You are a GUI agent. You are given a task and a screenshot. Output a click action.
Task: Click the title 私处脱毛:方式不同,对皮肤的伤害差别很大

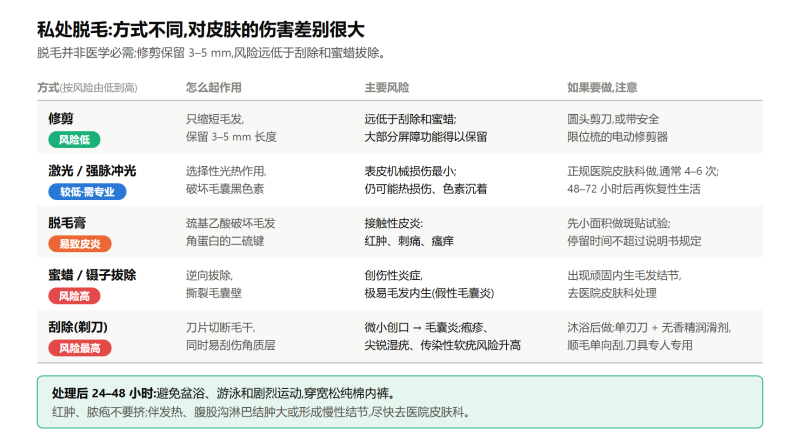[x=201, y=30]
